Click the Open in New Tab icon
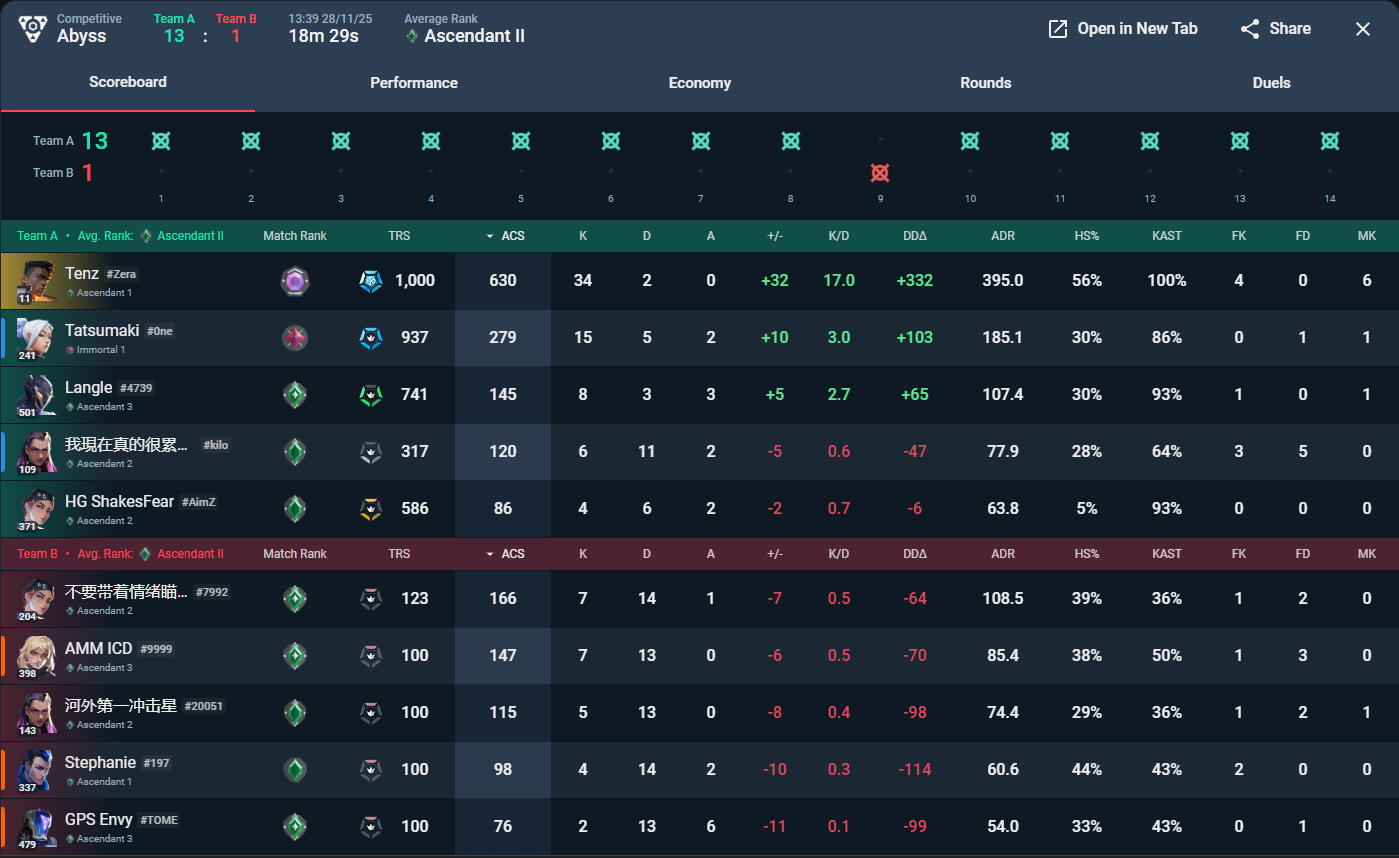Image resolution: width=1399 pixels, height=858 pixels. [1057, 29]
